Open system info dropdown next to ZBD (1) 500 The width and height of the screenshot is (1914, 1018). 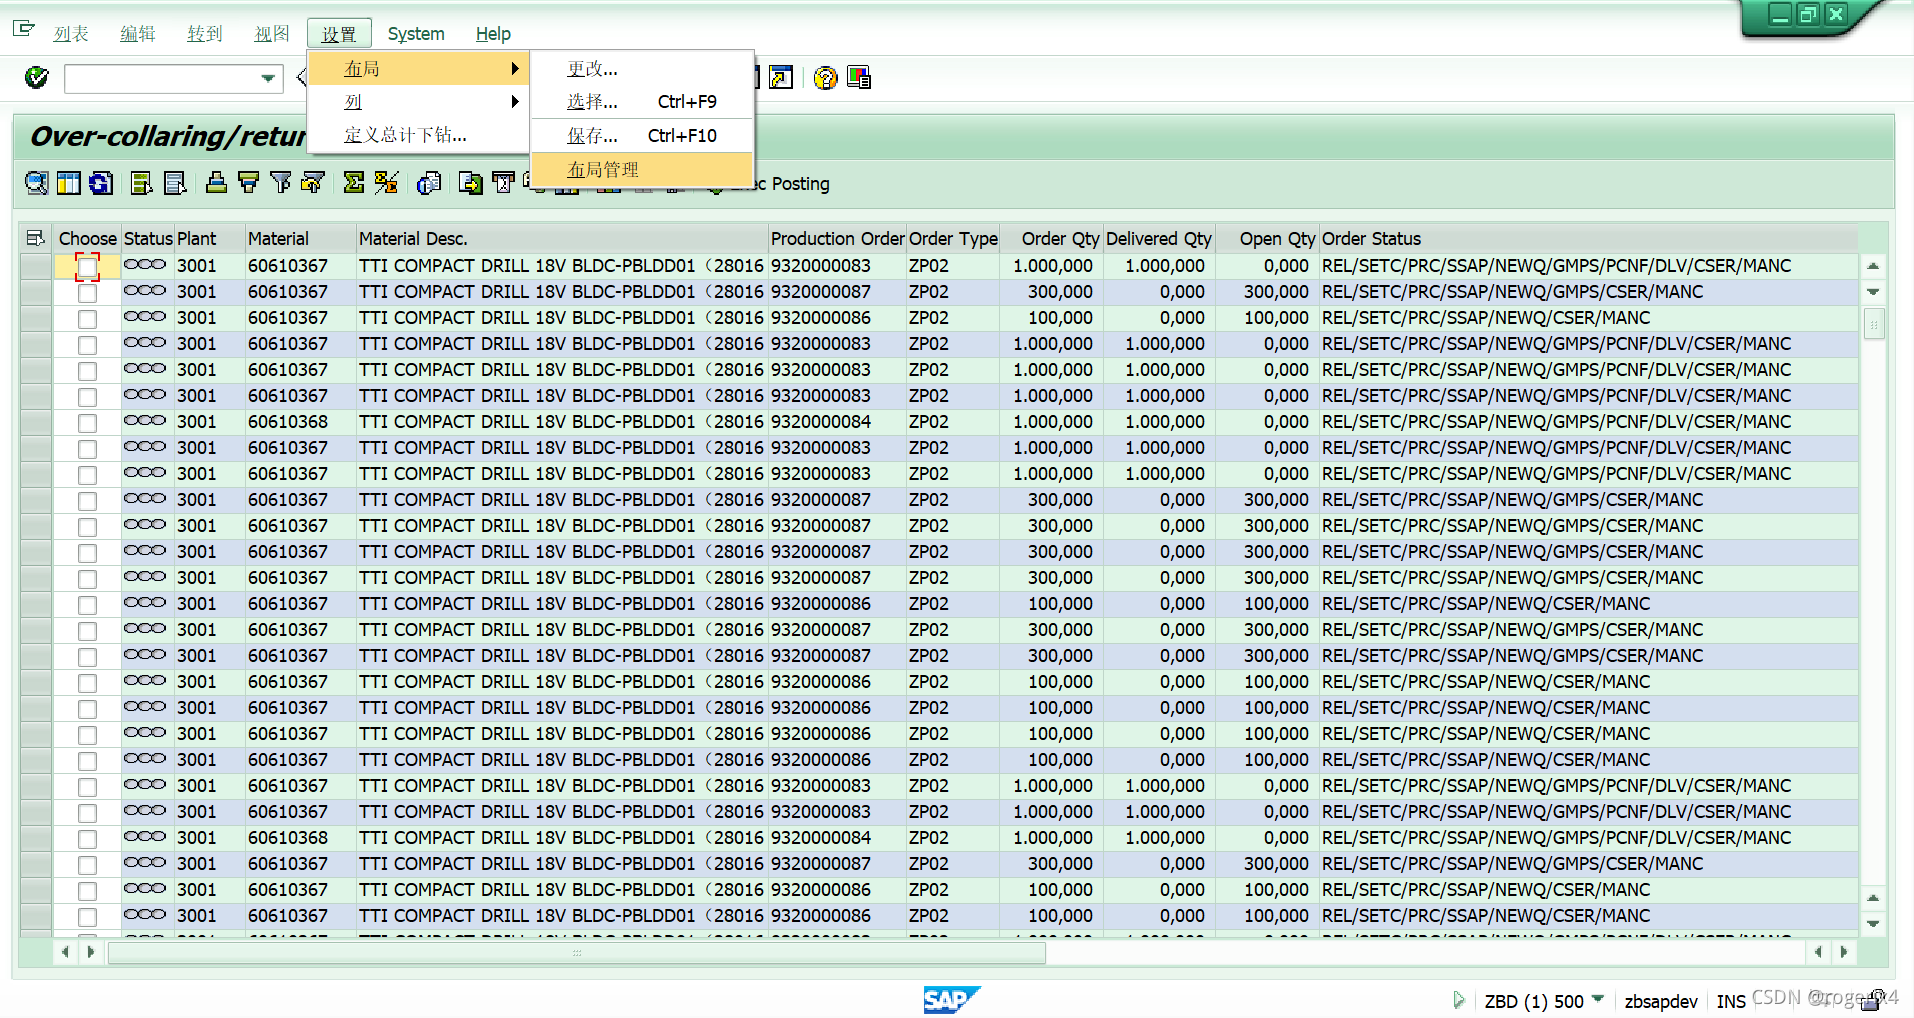tap(1598, 999)
